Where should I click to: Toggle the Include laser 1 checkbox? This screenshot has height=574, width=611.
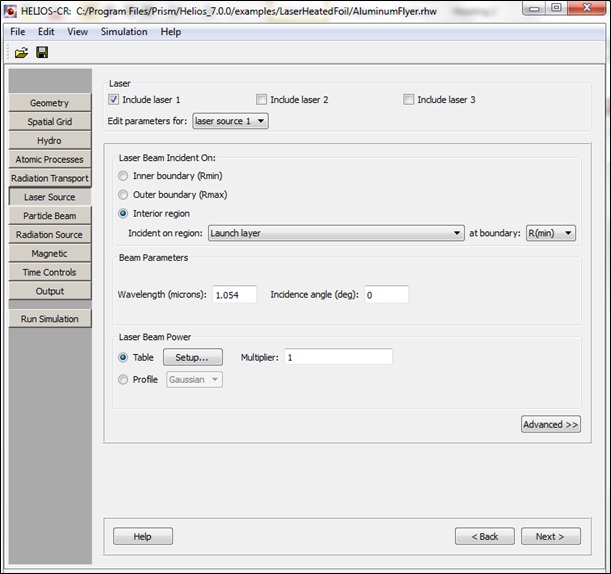[x=114, y=100]
